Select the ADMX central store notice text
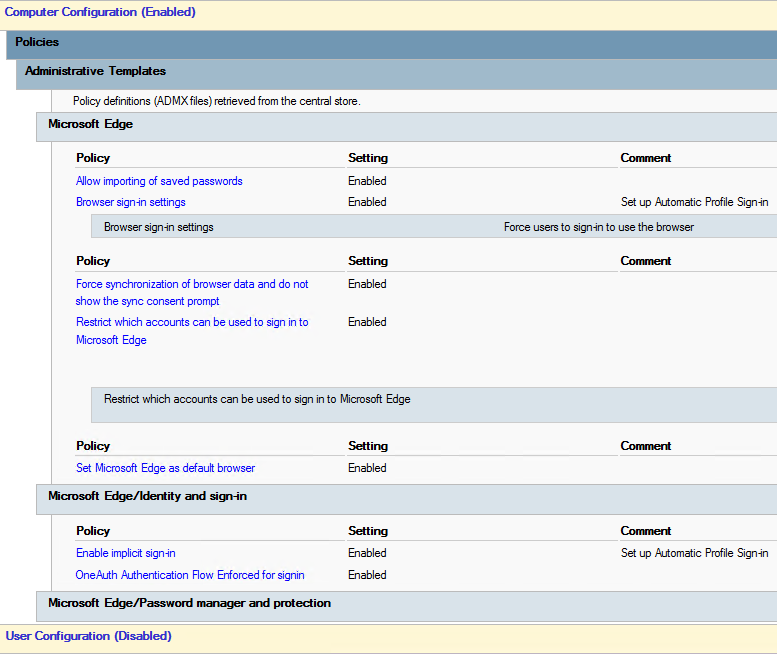Screen dimensions: 777x654 pyautogui.click(x=217, y=101)
